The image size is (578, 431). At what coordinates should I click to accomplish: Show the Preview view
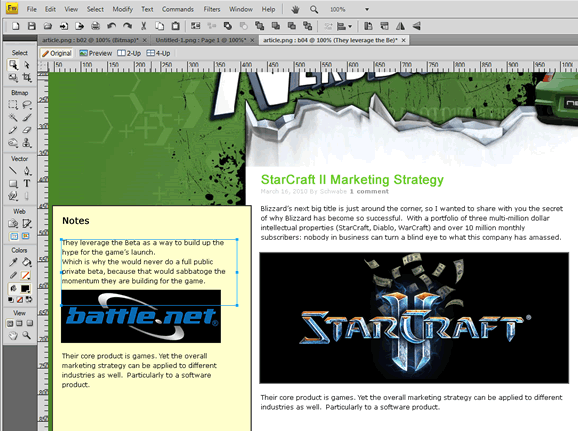tap(96, 53)
